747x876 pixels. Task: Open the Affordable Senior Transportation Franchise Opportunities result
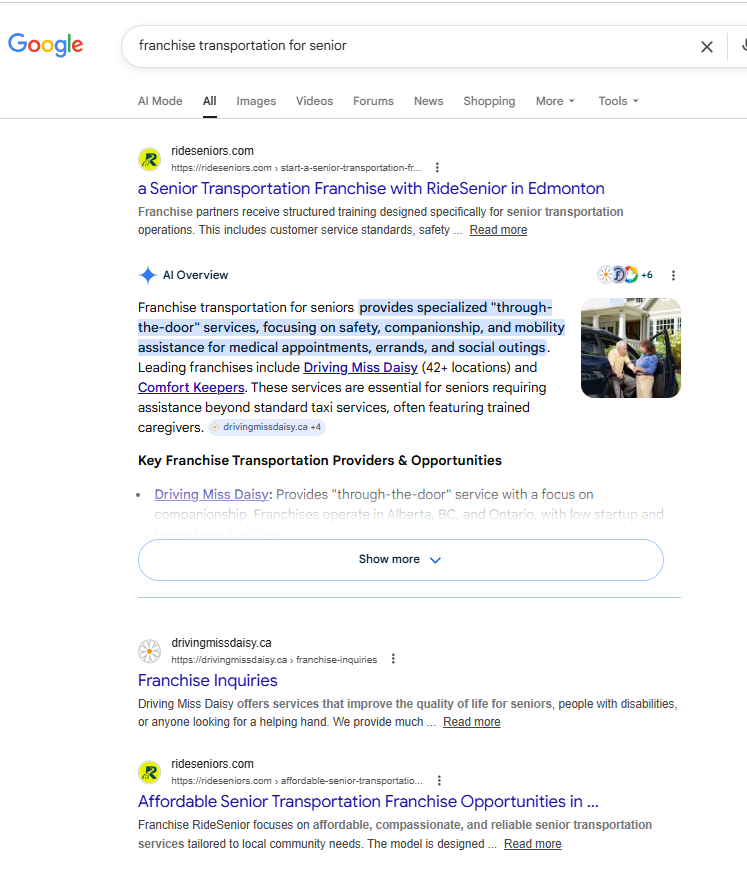pyautogui.click(x=368, y=802)
